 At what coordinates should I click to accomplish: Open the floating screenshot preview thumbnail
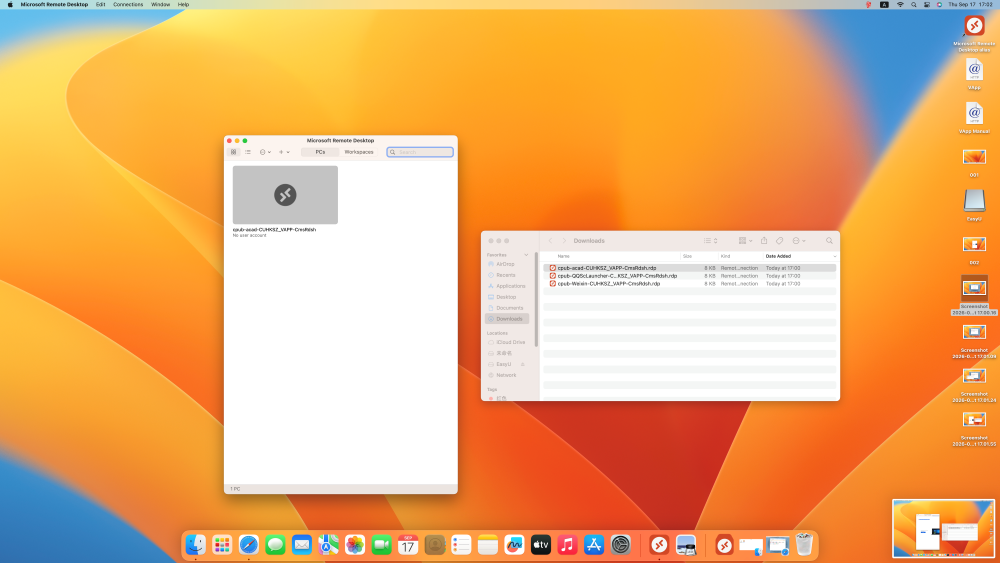[x=943, y=529]
